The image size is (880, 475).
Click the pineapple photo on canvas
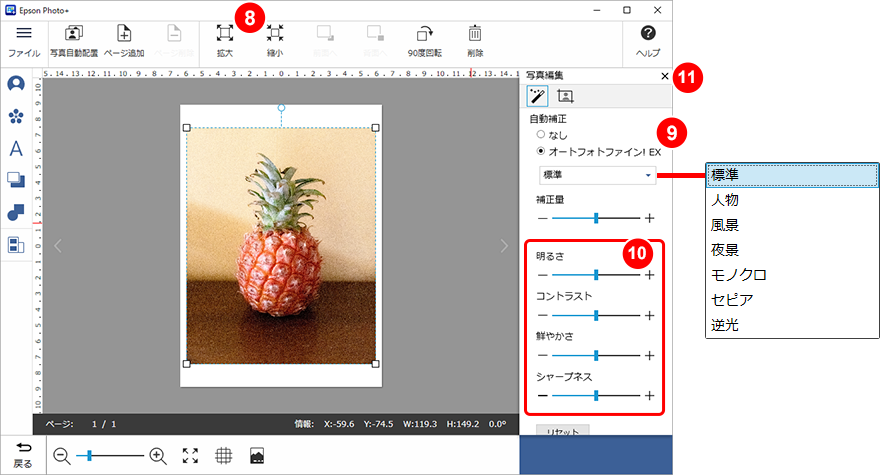(281, 245)
